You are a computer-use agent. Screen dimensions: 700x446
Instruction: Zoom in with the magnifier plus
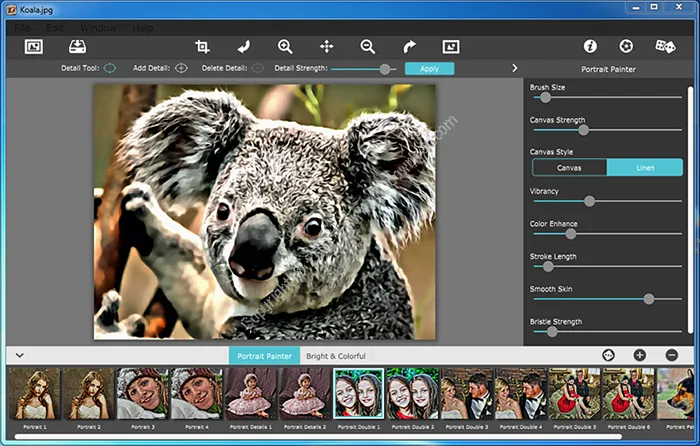(285, 46)
